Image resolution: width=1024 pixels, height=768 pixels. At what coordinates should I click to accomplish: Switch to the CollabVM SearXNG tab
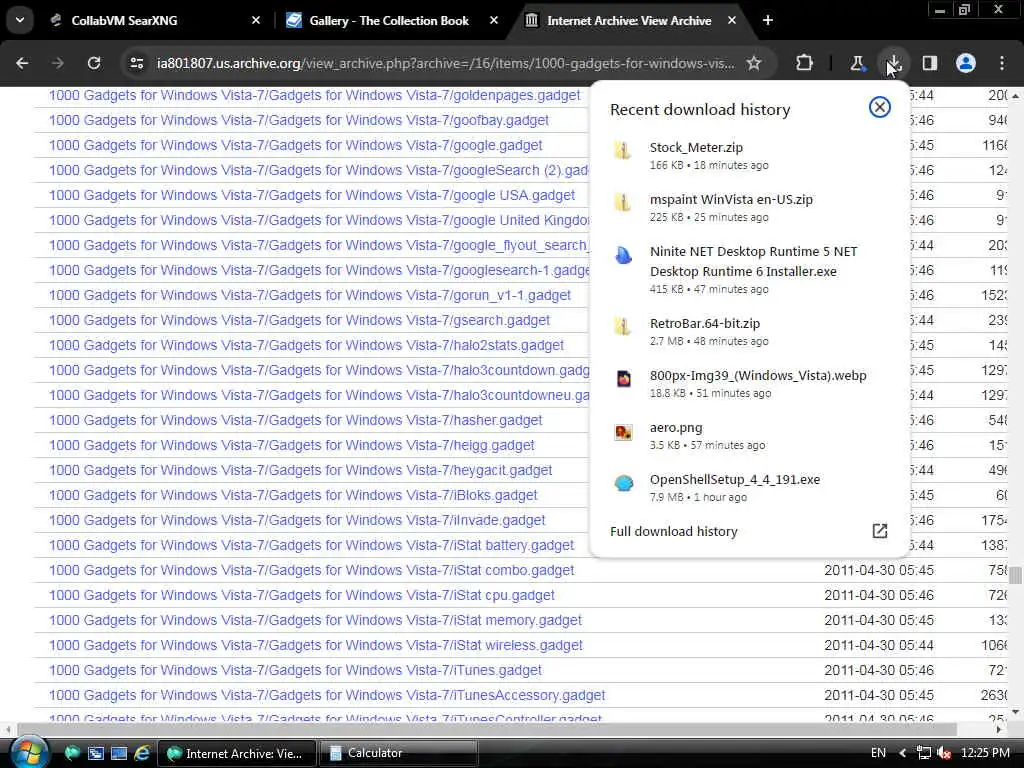click(x=123, y=20)
